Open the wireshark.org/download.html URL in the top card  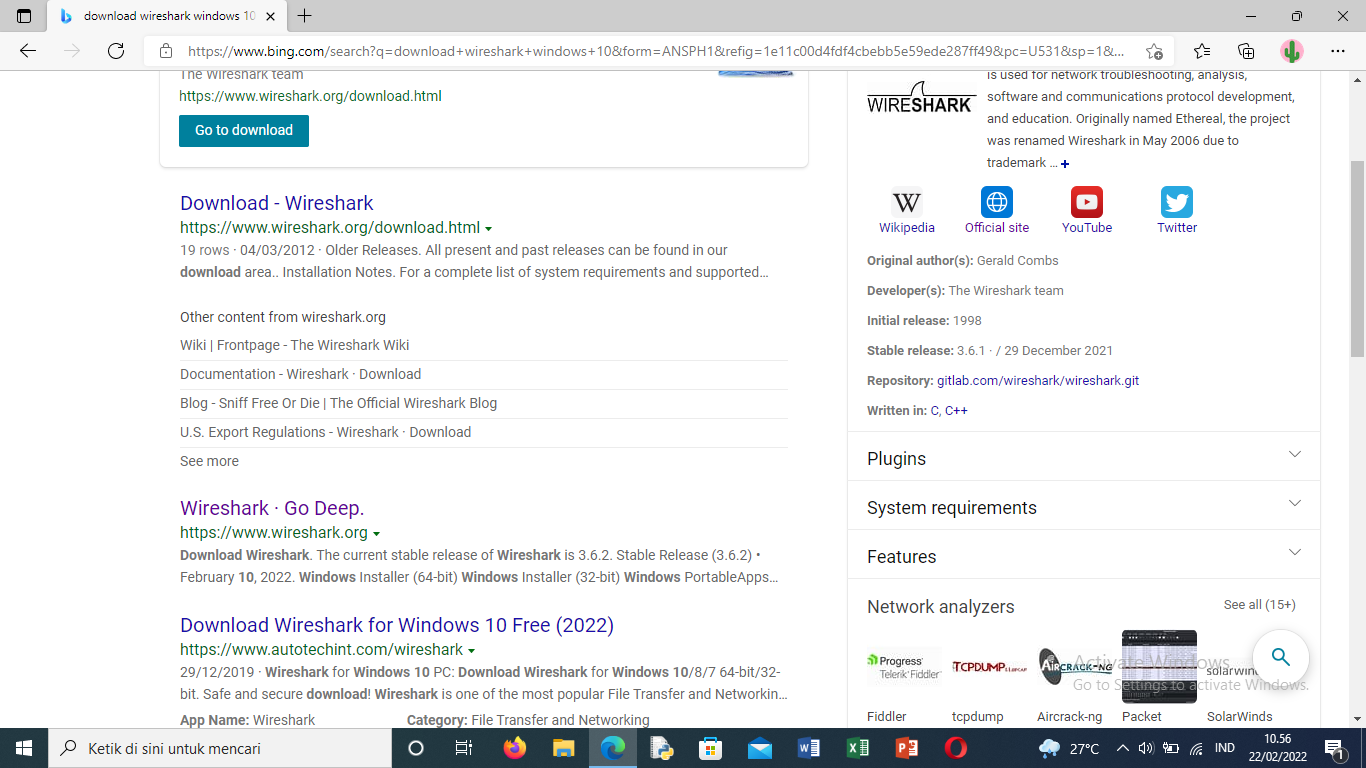[310, 96]
